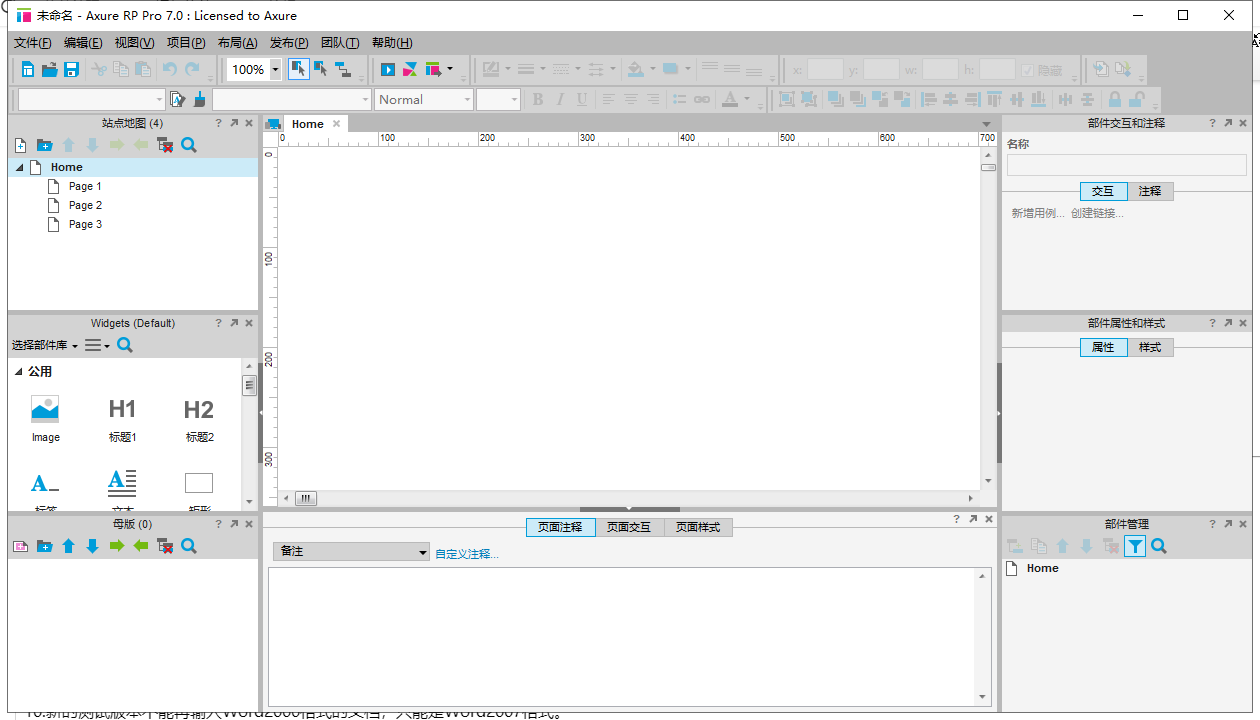Select Page 2 in the sitemap
This screenshot has width=1260, height=720.
85,205
